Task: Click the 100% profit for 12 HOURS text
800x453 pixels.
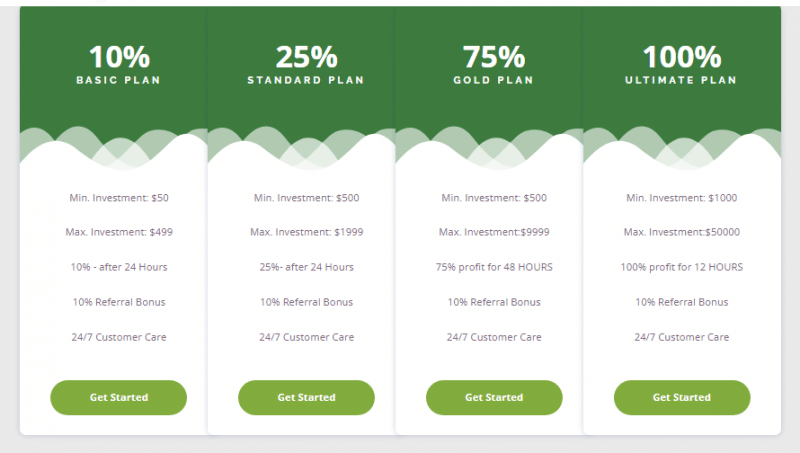Action: tap(682, 267)
